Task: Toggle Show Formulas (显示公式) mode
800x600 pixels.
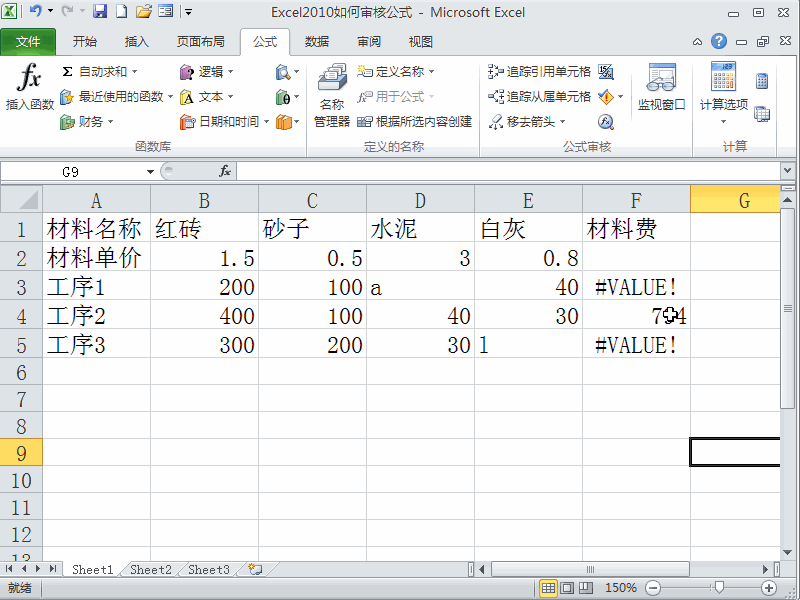Action: tap(608, 71)
